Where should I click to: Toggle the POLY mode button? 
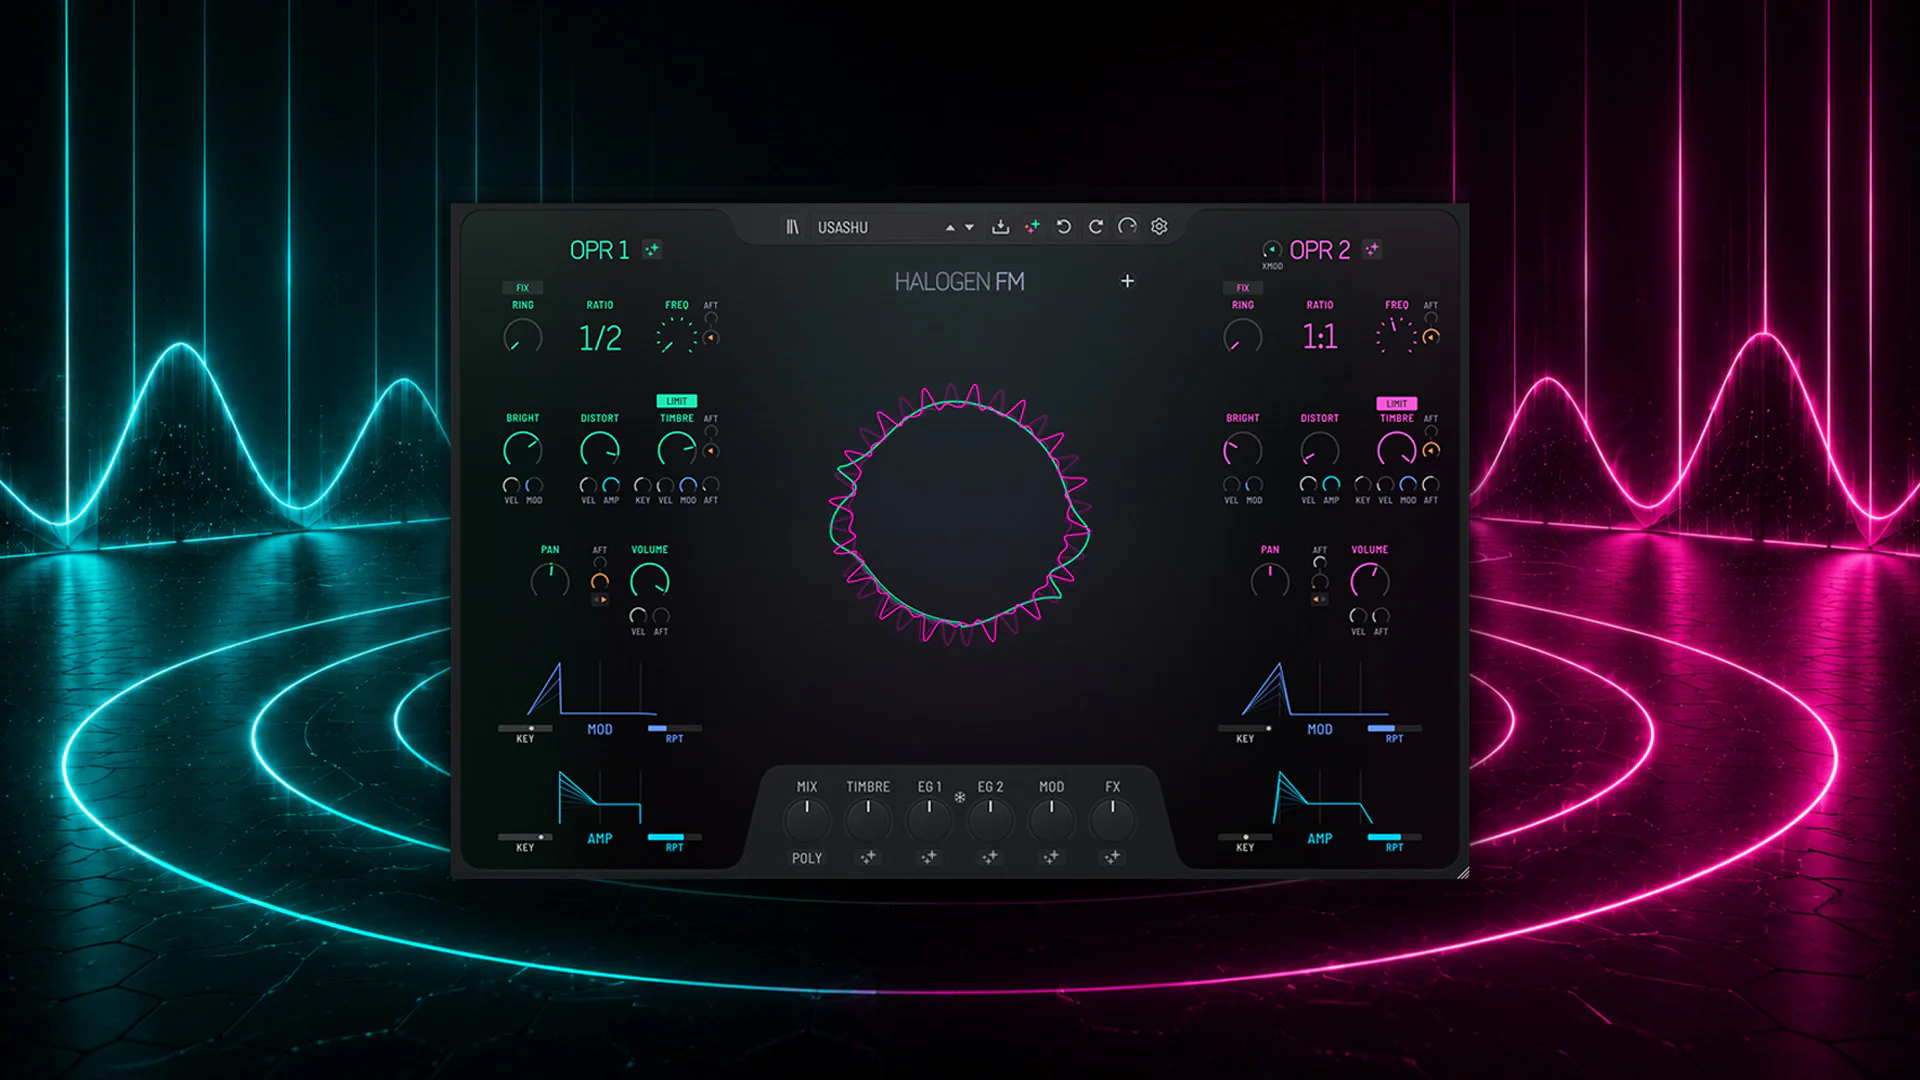point(807,858)
